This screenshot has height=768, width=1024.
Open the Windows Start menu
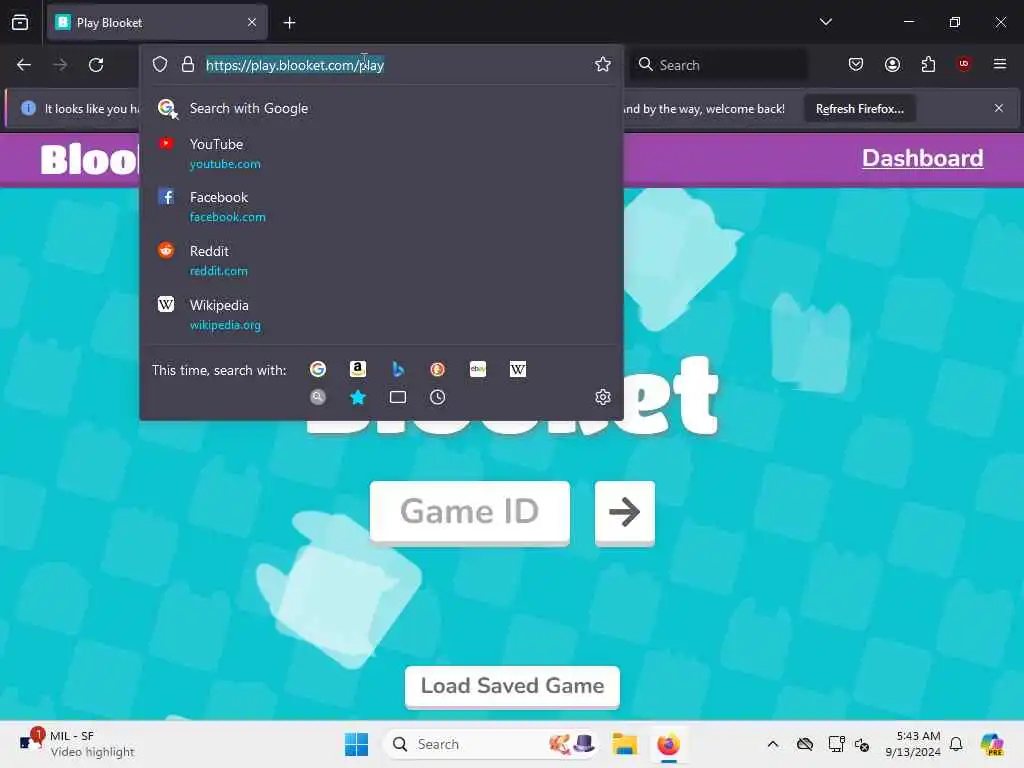(357, 744)
